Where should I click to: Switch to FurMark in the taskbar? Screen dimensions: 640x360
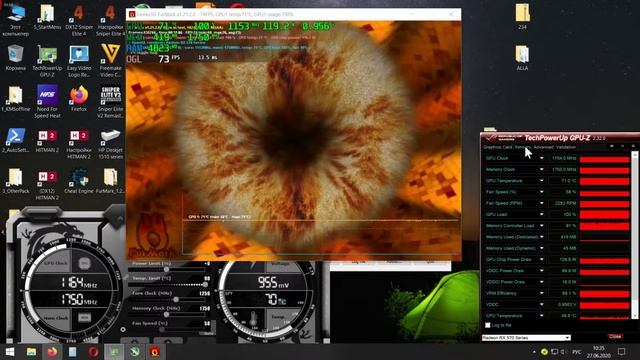(x=155, y=351)
